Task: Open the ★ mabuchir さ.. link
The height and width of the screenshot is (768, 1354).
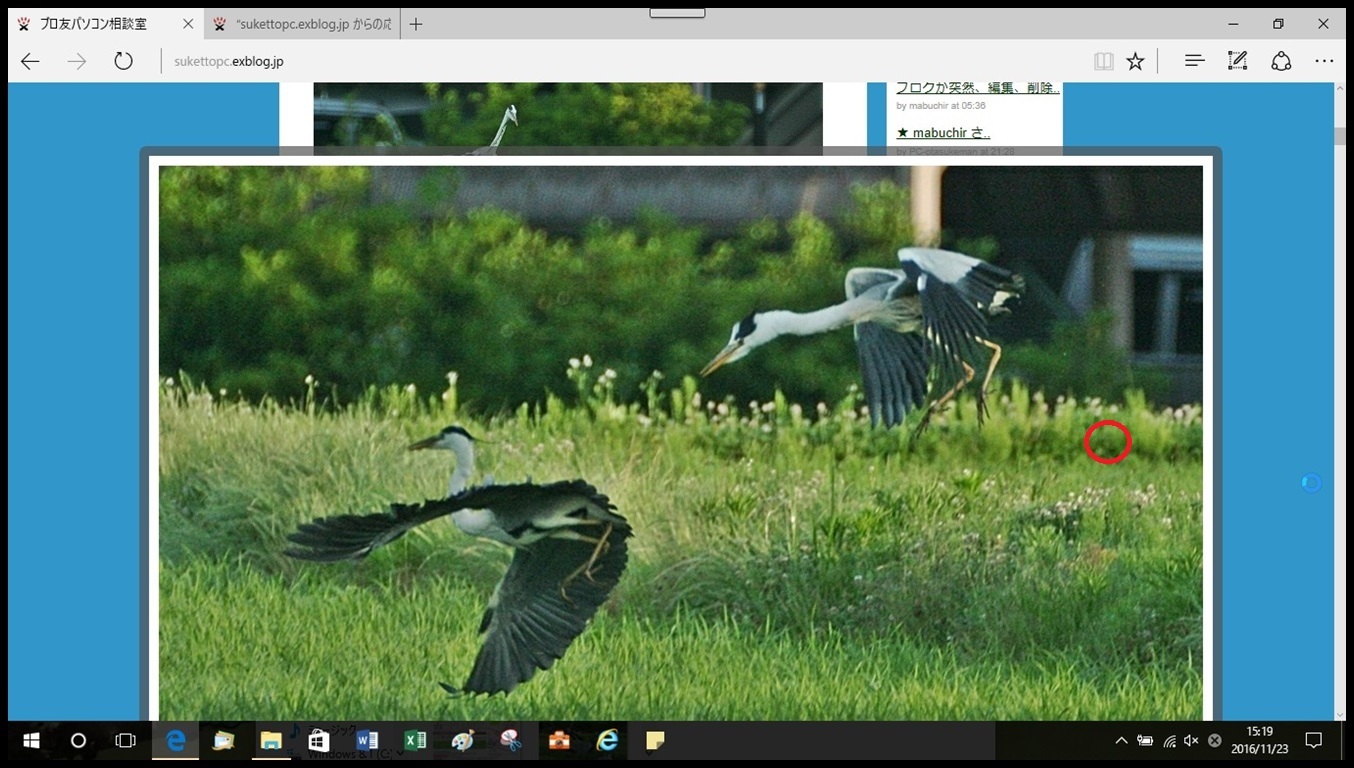Action: [x=943, y=132]
